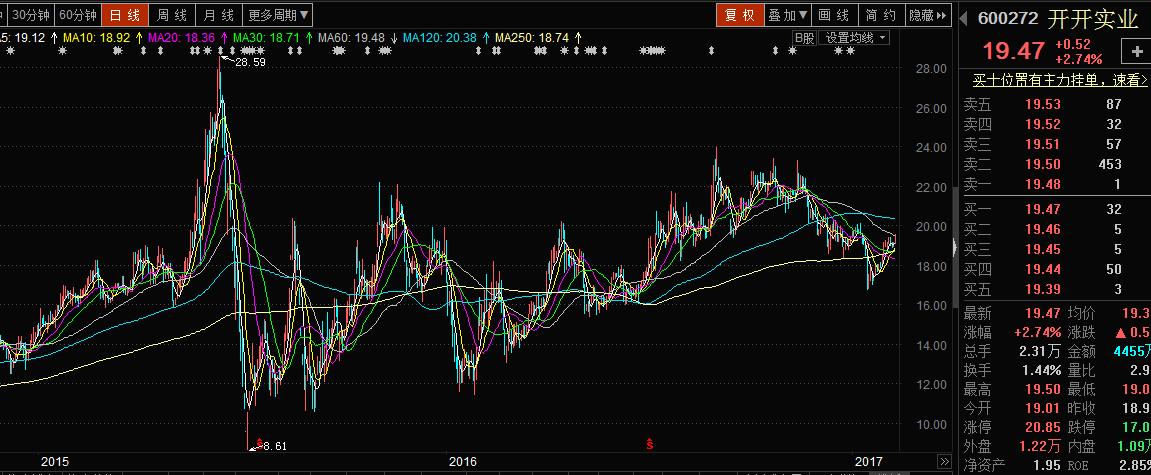Click the 净资产 value 1.95

[1047, 465]
